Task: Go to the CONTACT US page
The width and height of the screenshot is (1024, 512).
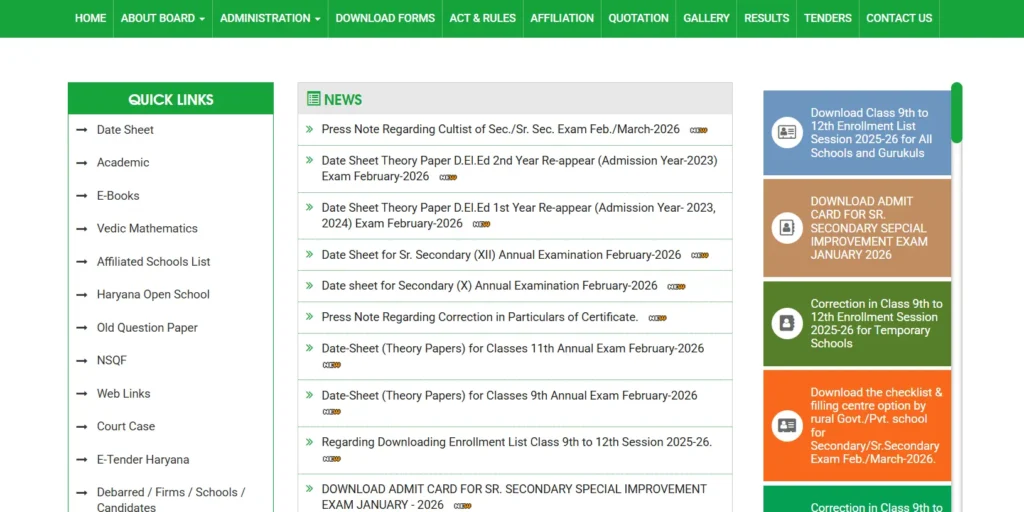Action: 899,18
